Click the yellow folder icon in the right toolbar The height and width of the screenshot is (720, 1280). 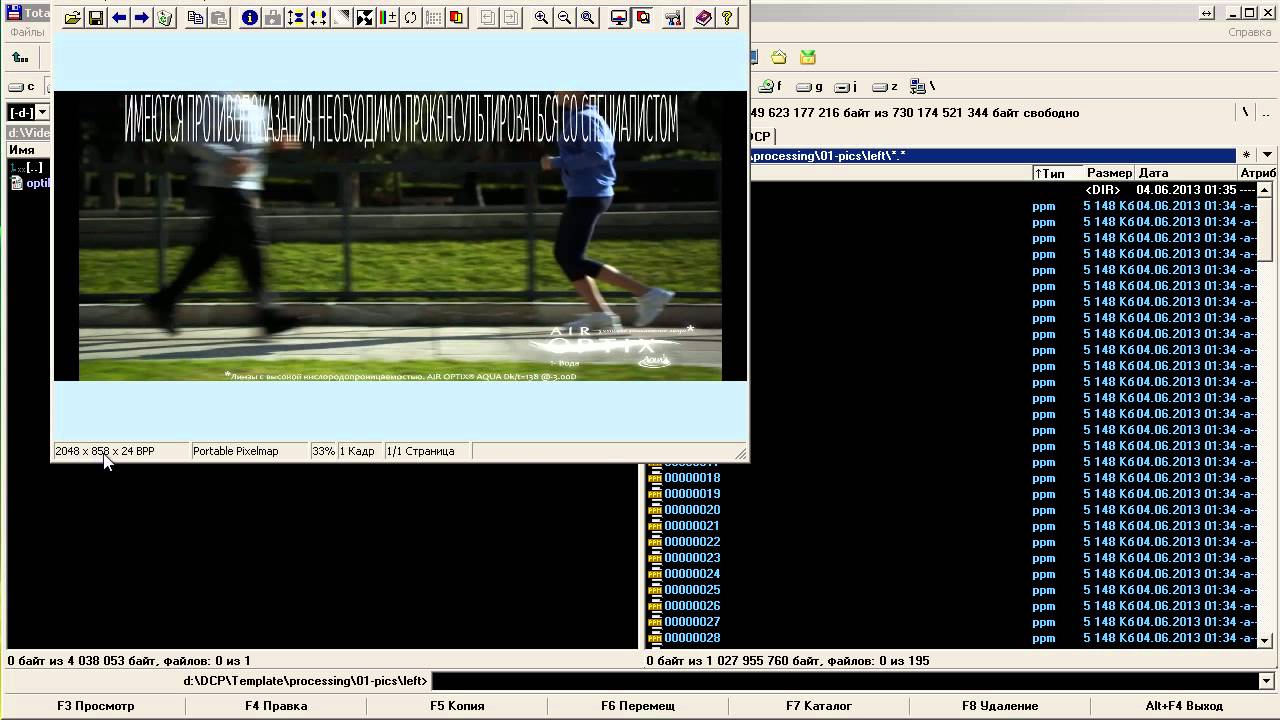[779, 58]
